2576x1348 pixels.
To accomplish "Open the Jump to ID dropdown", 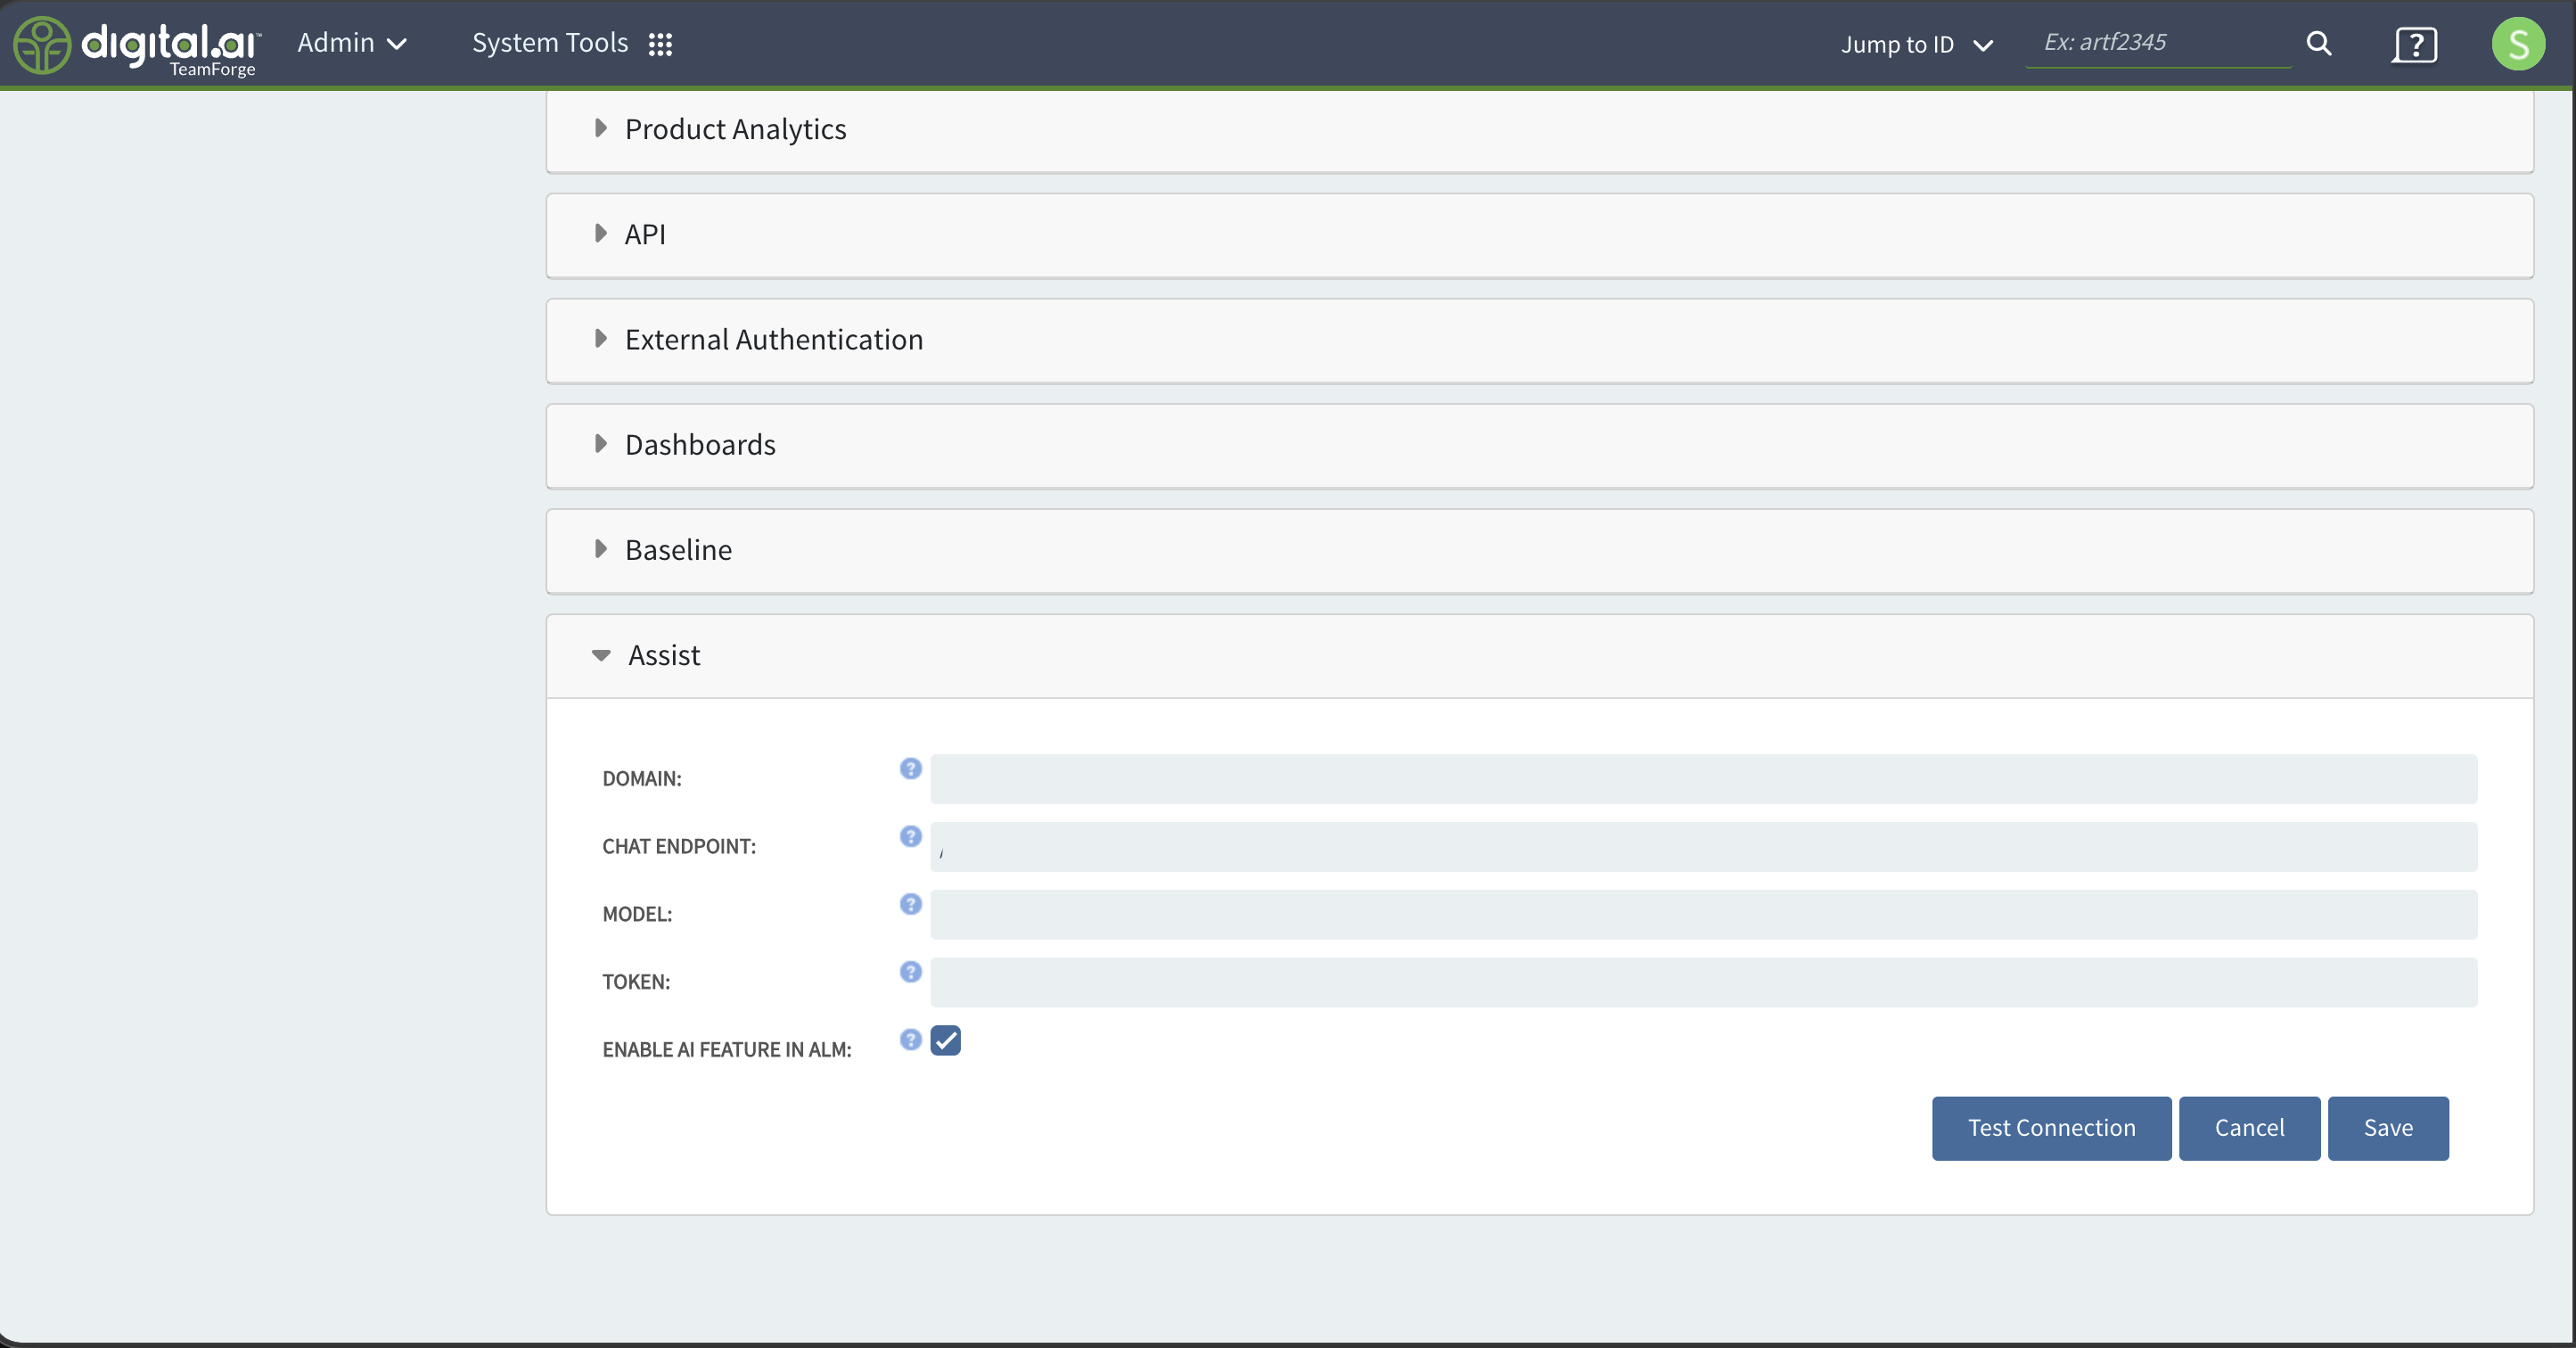I will coord(1917,44).
